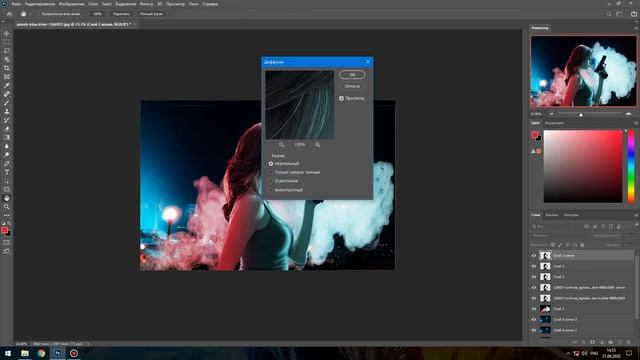Add a layer mask from Layers panel footer
Viewport: 640px width, 360px height.
pyautogui.click(x=593, y=342)
